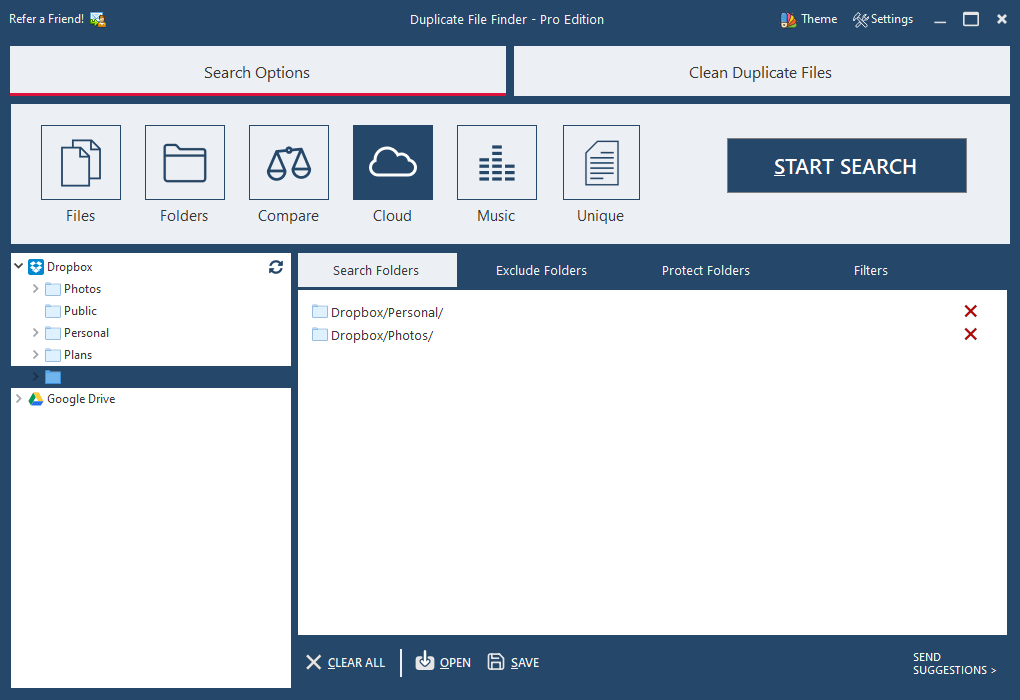Click the Refer a Friend link text
The width and height of the screenshot is (1020, 700).
(x=46, y=19)
